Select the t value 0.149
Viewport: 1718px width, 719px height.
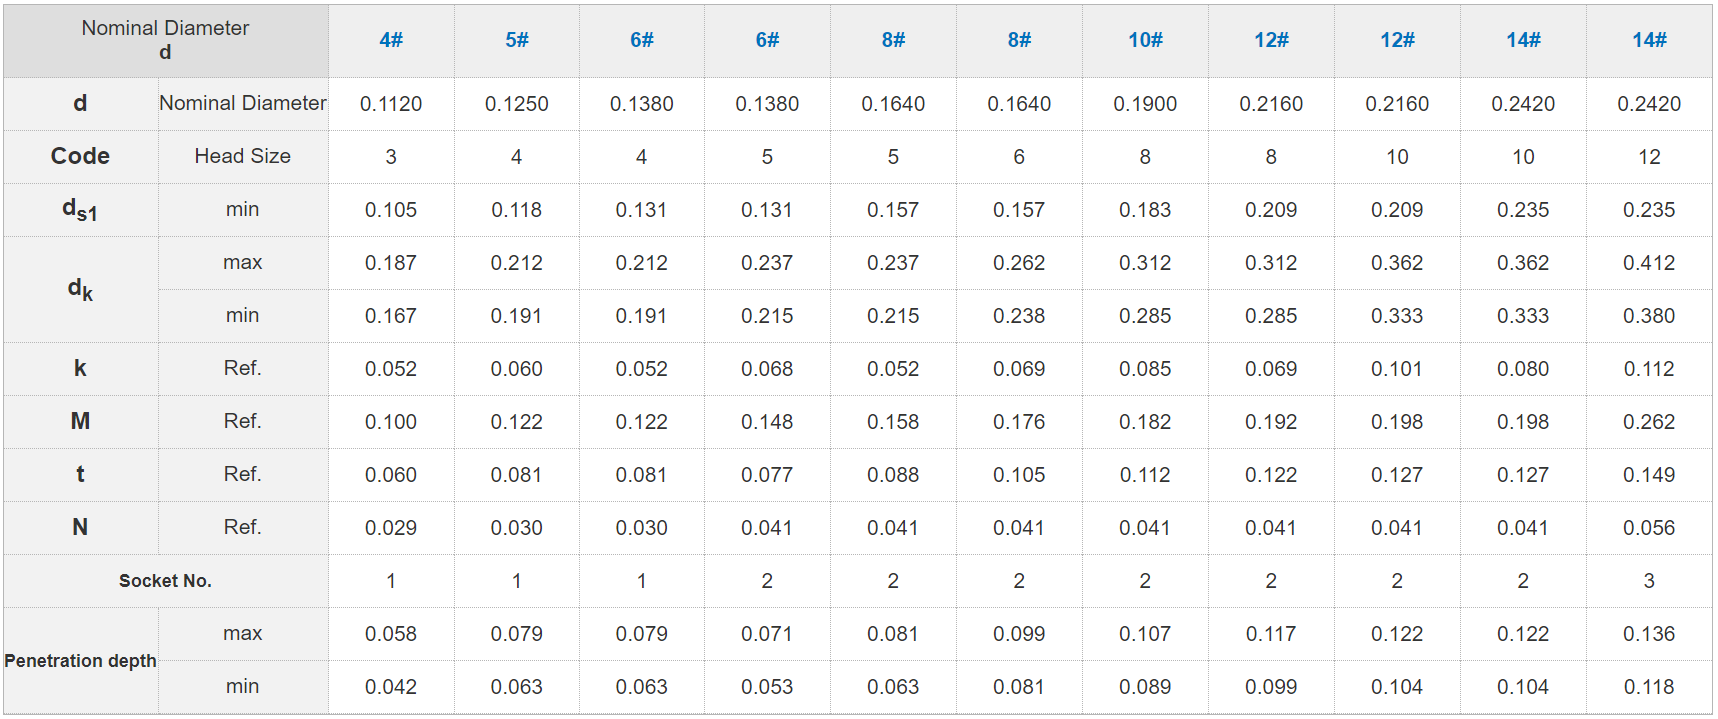(x=1649, y=475)
